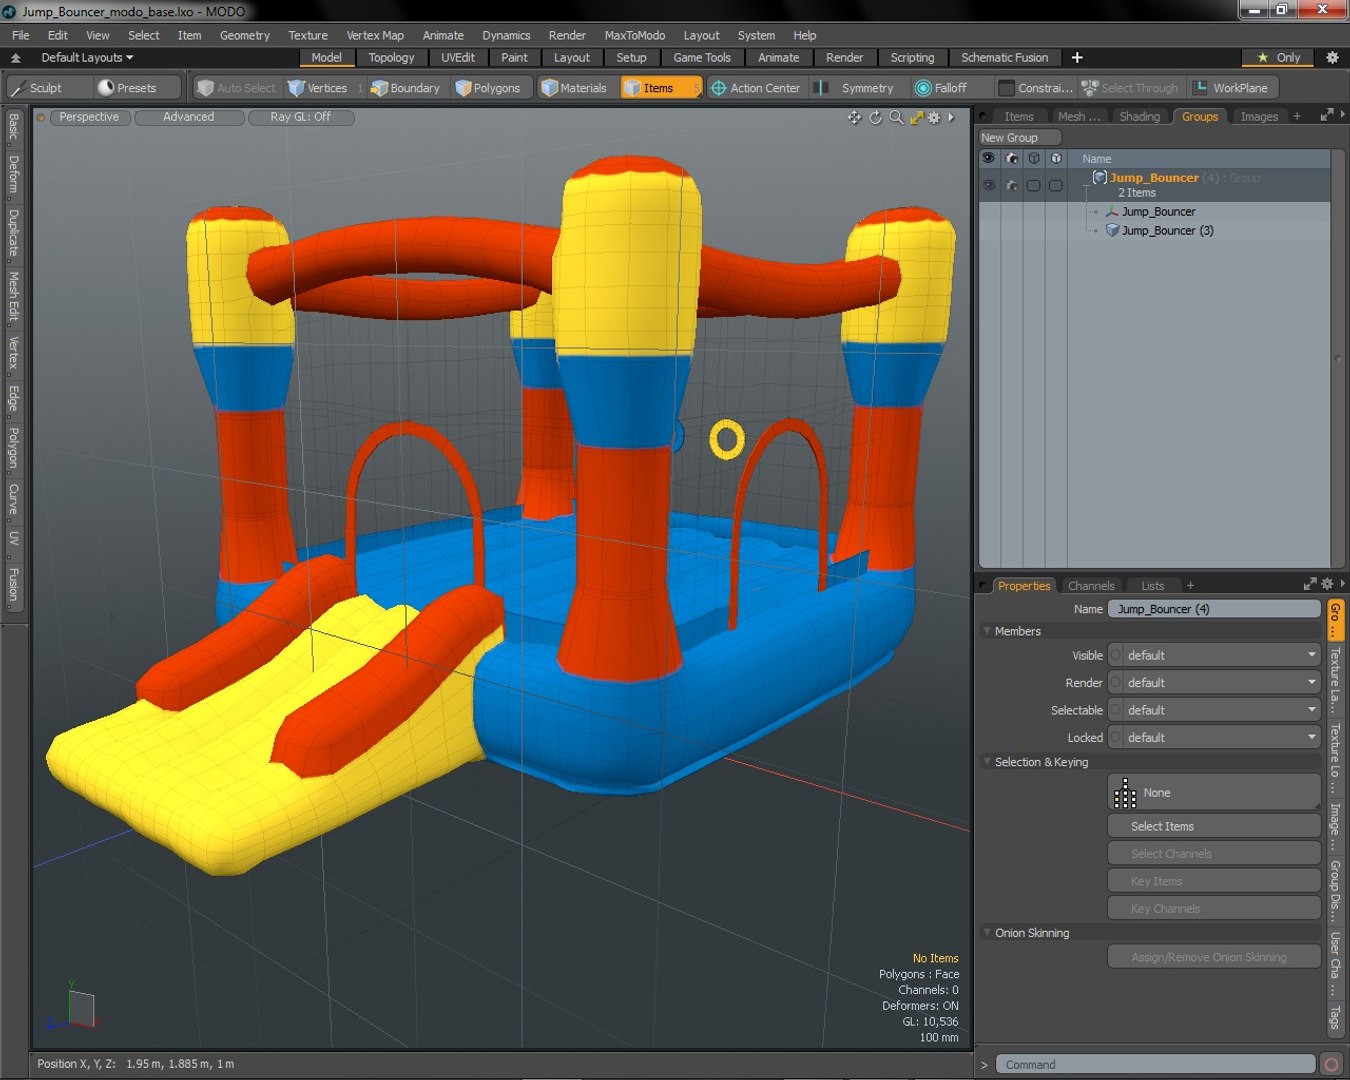Open the Presets browser

coord(127,88)
